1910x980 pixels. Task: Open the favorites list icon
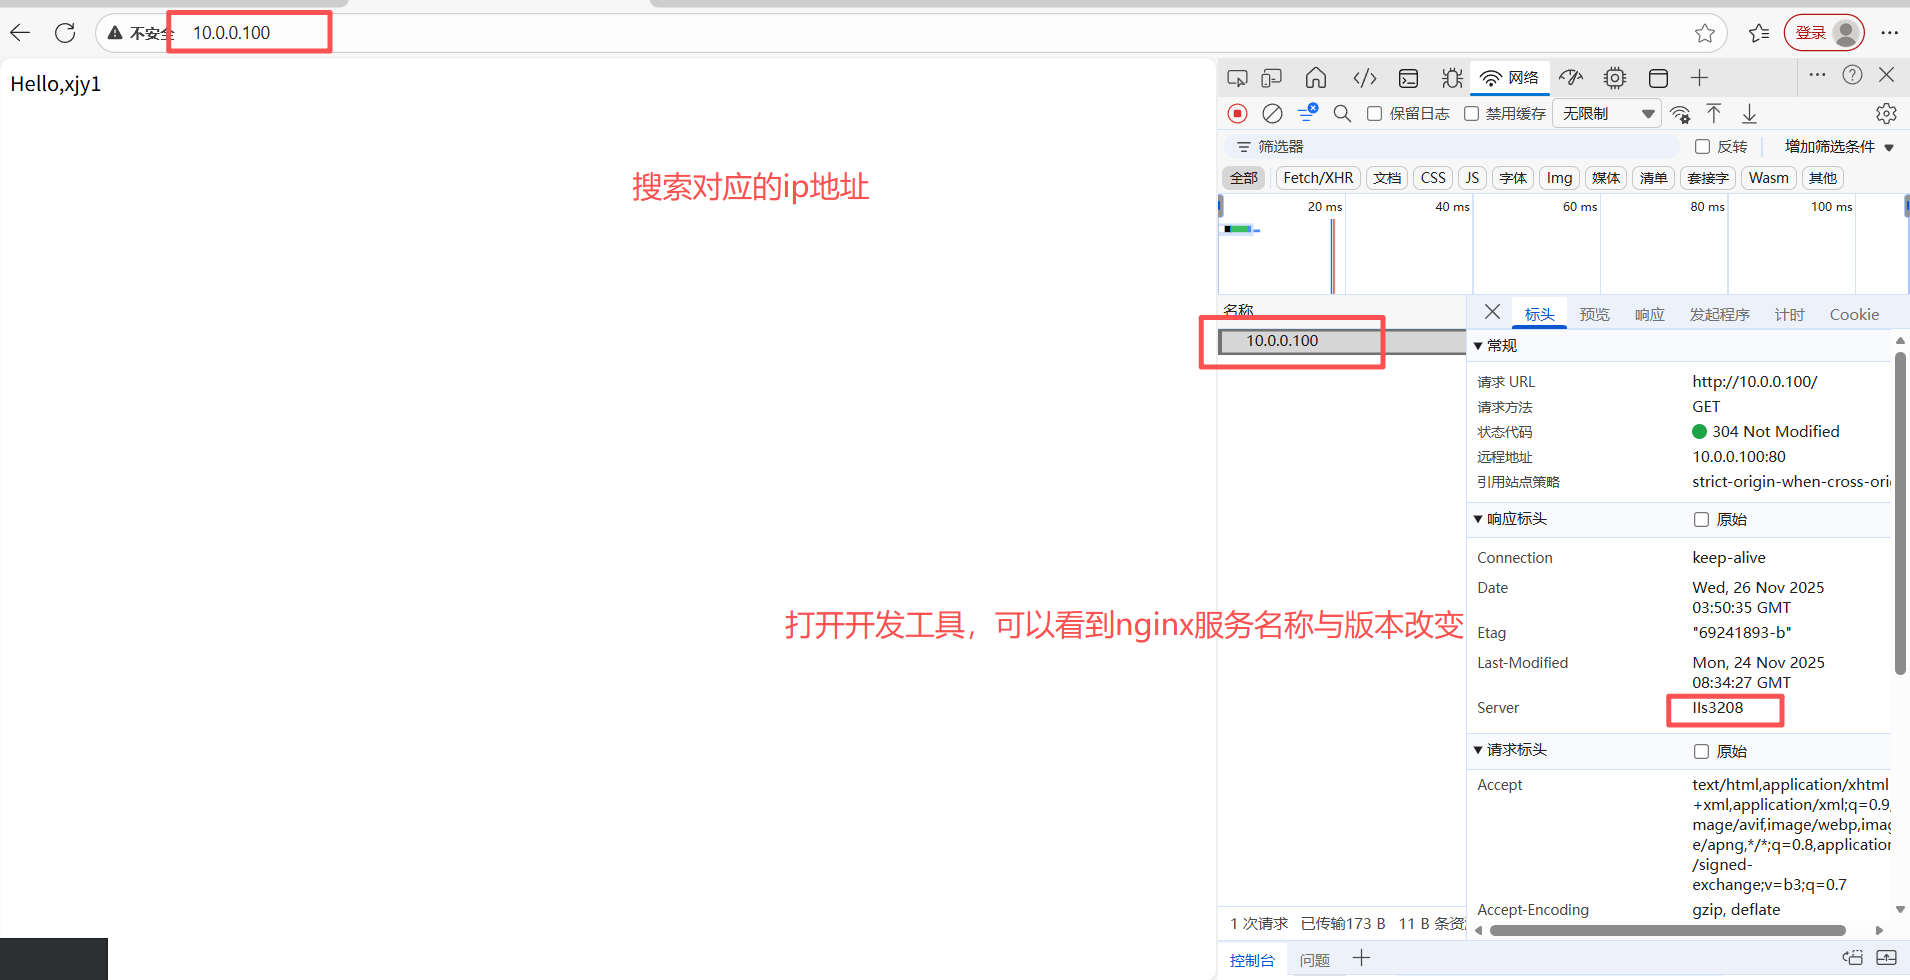click(1759, 33)
